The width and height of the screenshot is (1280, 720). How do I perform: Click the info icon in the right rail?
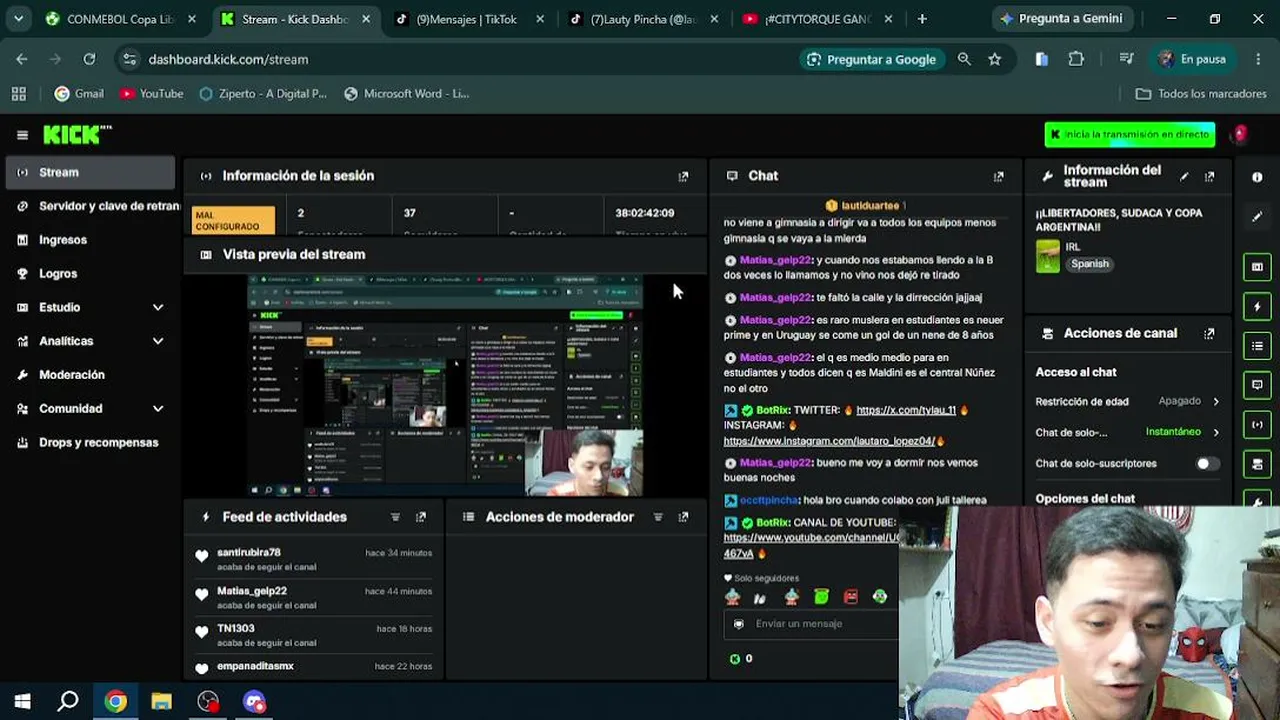tap(1257, 177)
